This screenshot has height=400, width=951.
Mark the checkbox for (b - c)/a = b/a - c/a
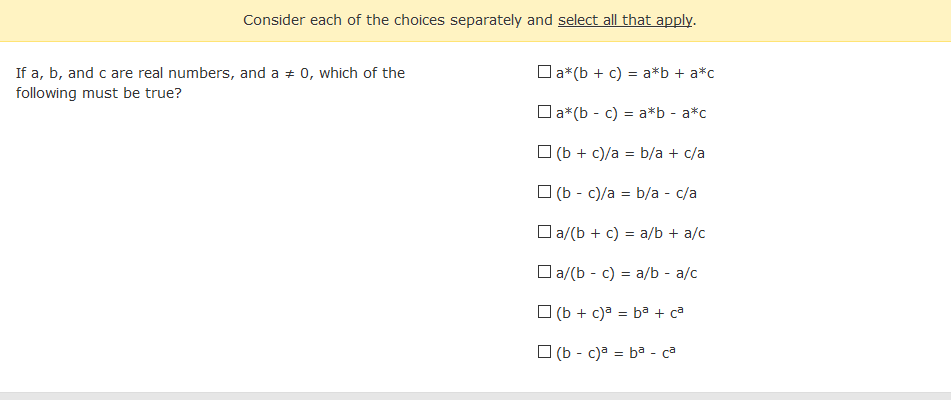(x=544, y=192)
